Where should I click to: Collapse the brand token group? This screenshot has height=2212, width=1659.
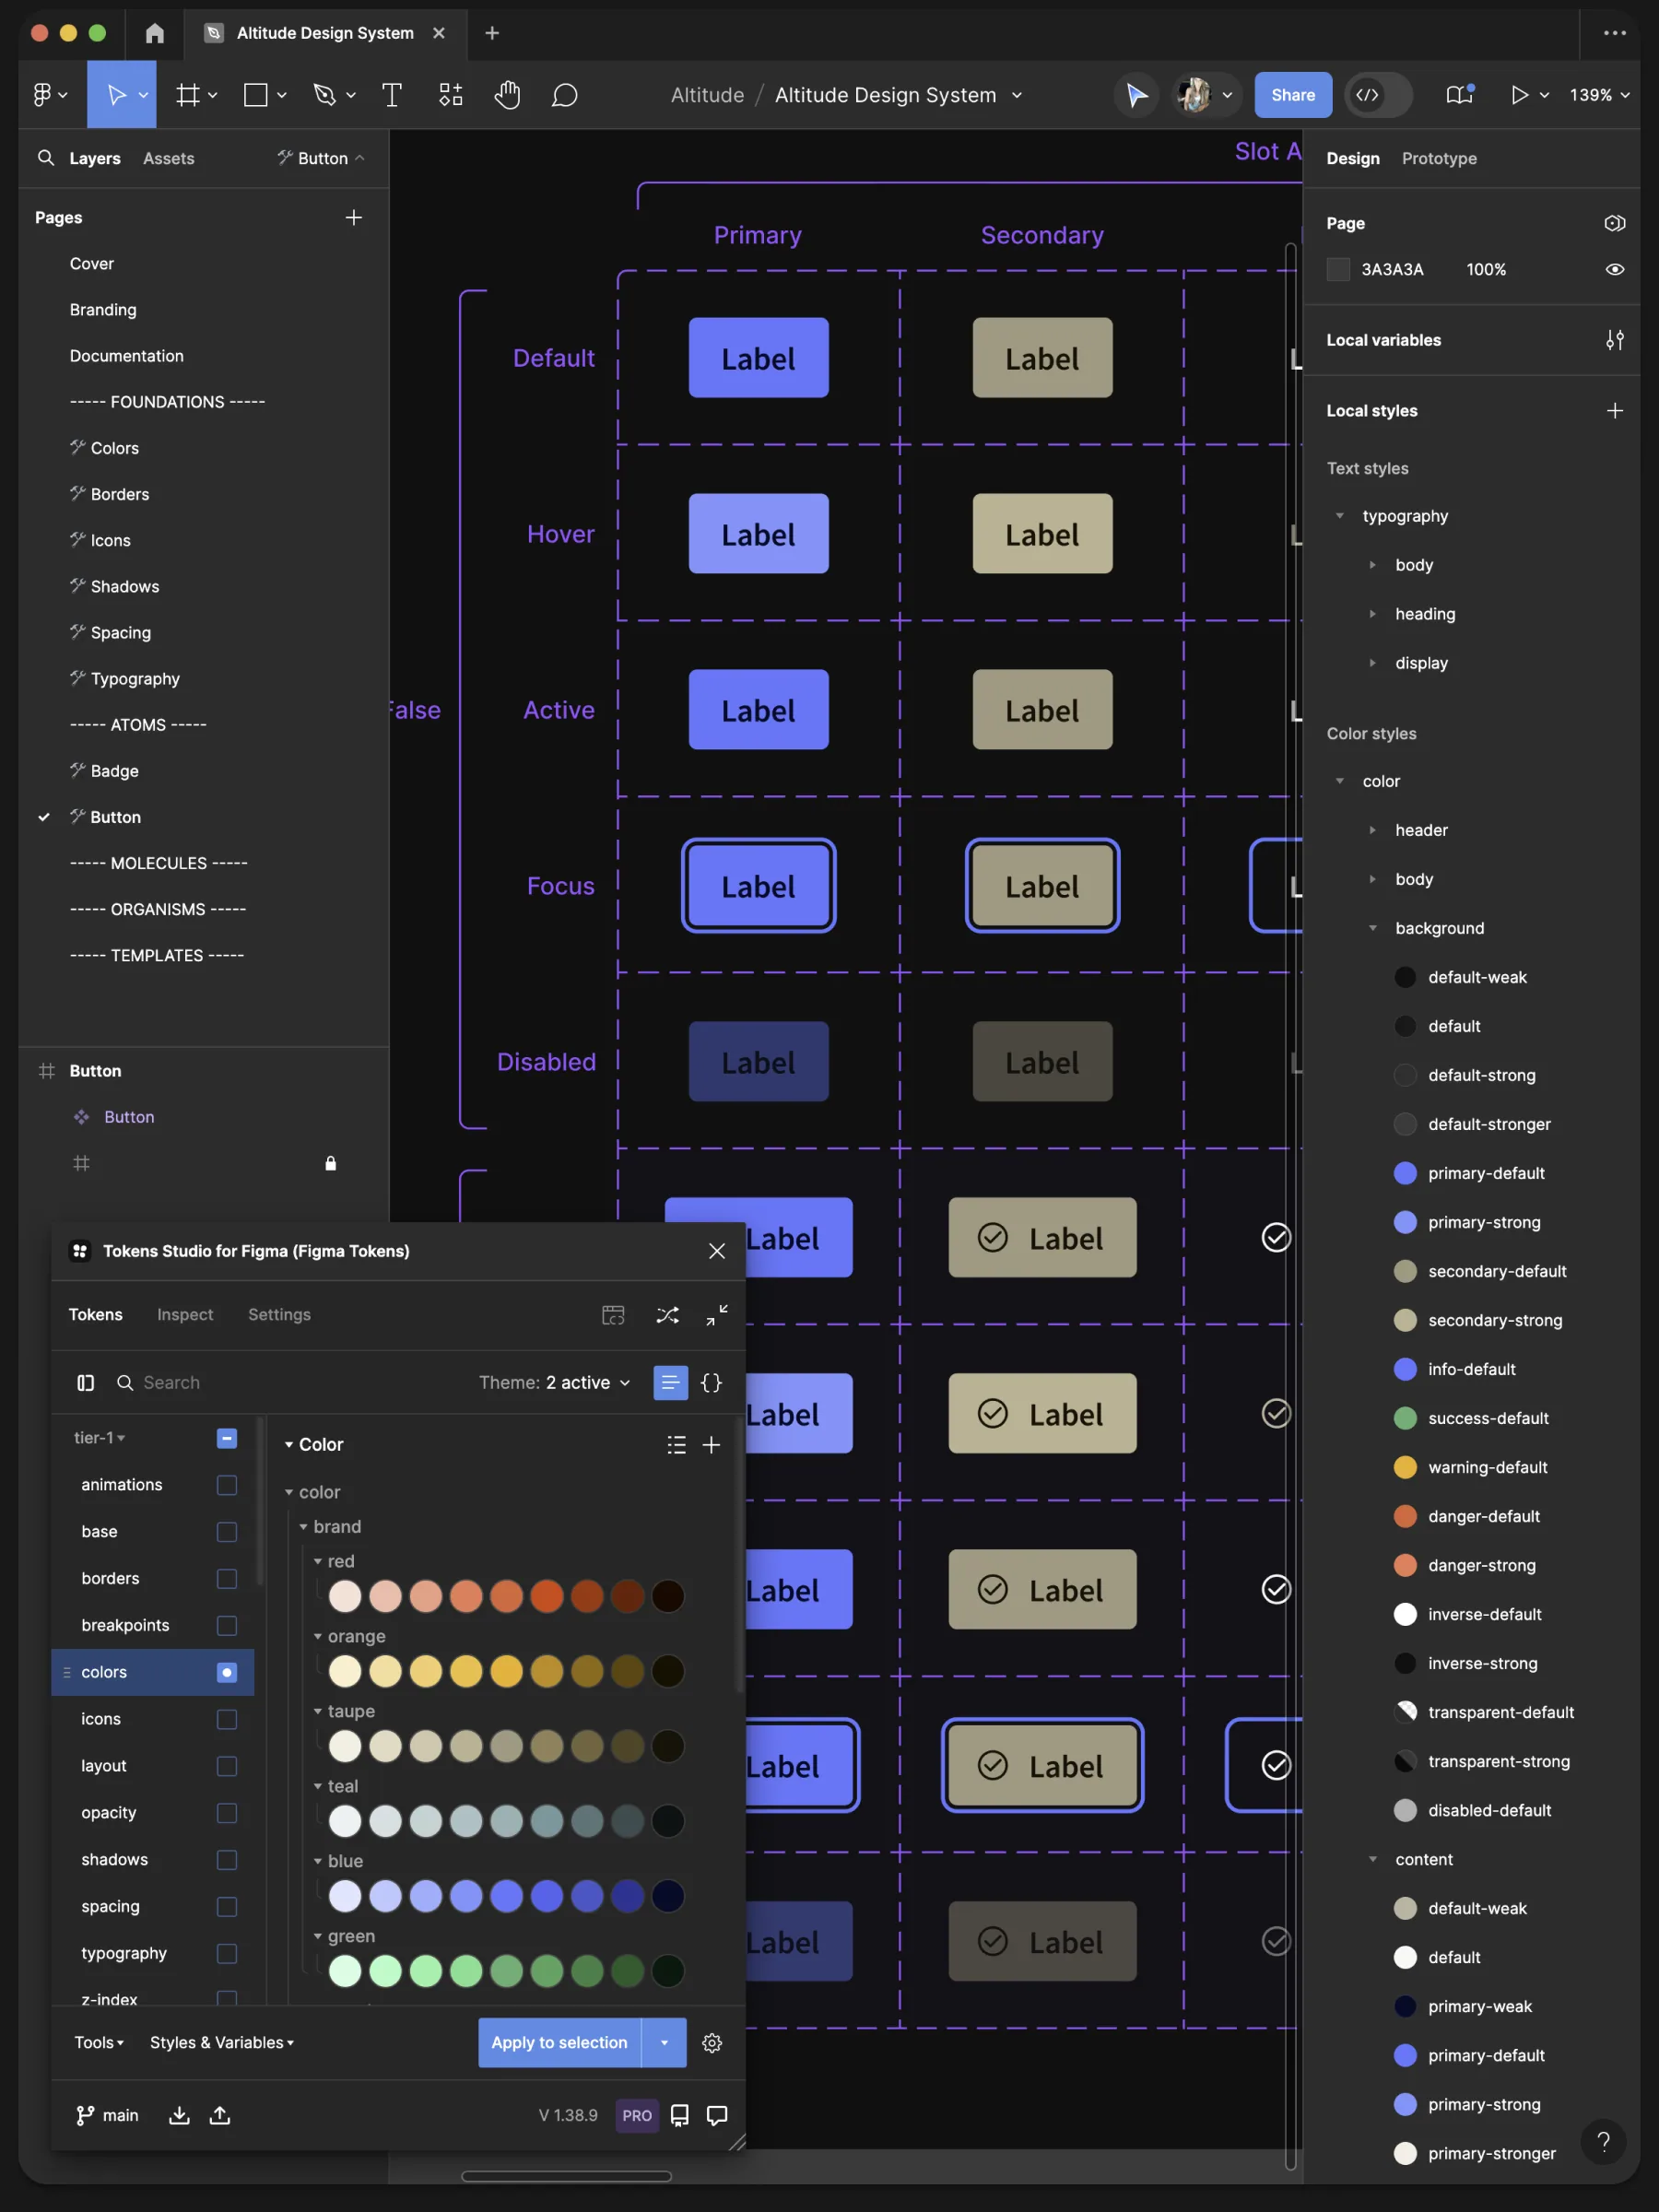click(304, 1527)
